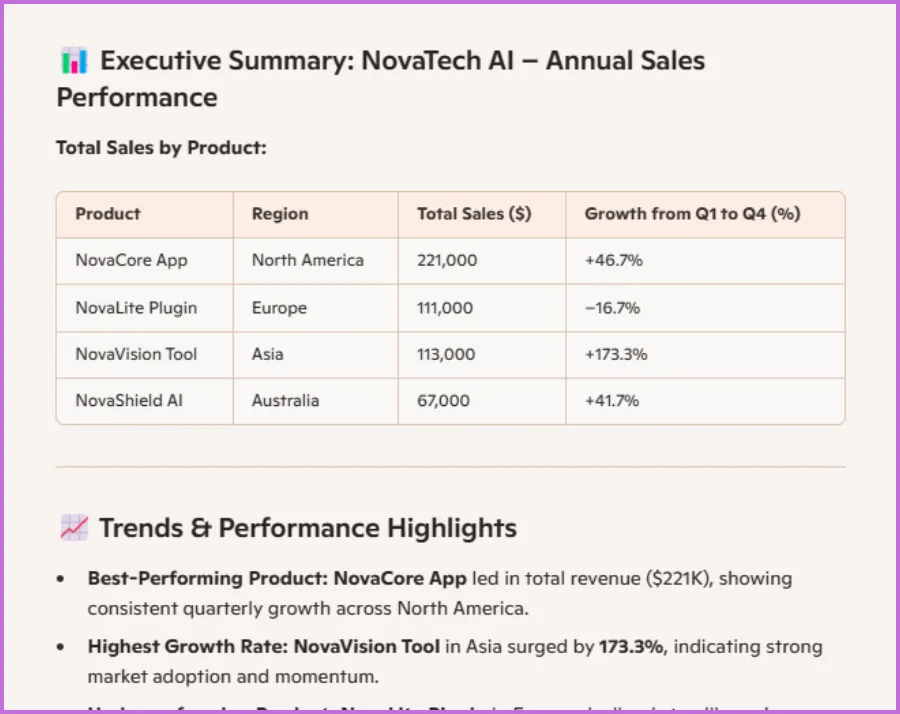Select the 221,000 total sales cell
The image size is (900, 714).
pos(447,261)
